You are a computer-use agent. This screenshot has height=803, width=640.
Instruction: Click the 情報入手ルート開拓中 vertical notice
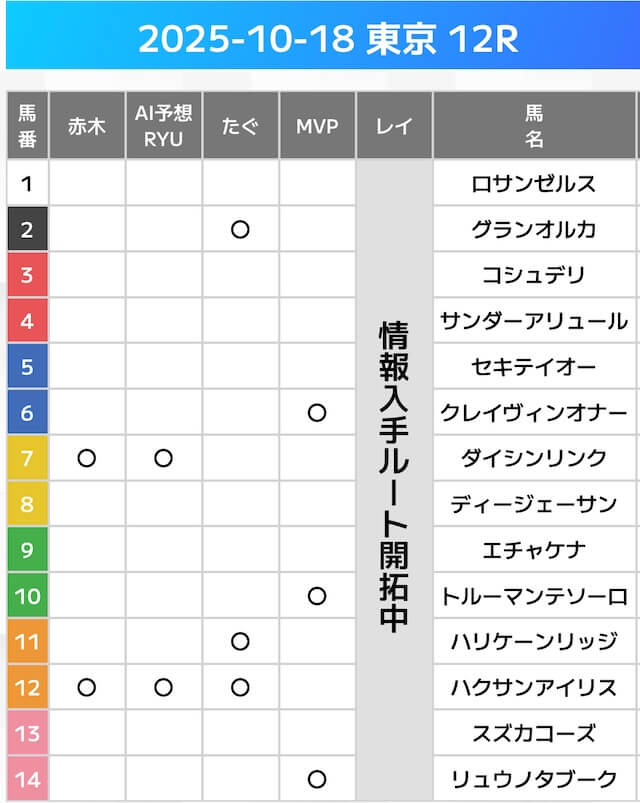[x=394, y=475]
